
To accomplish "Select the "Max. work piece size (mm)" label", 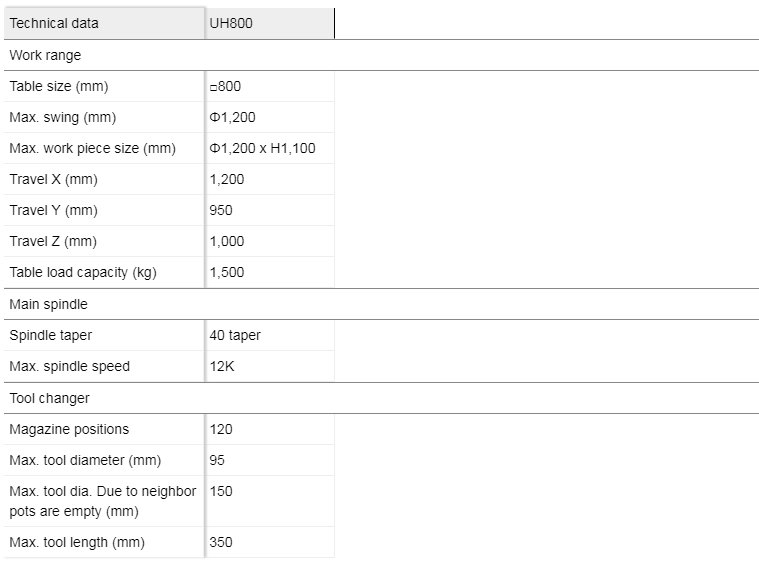I will point(92,148).
